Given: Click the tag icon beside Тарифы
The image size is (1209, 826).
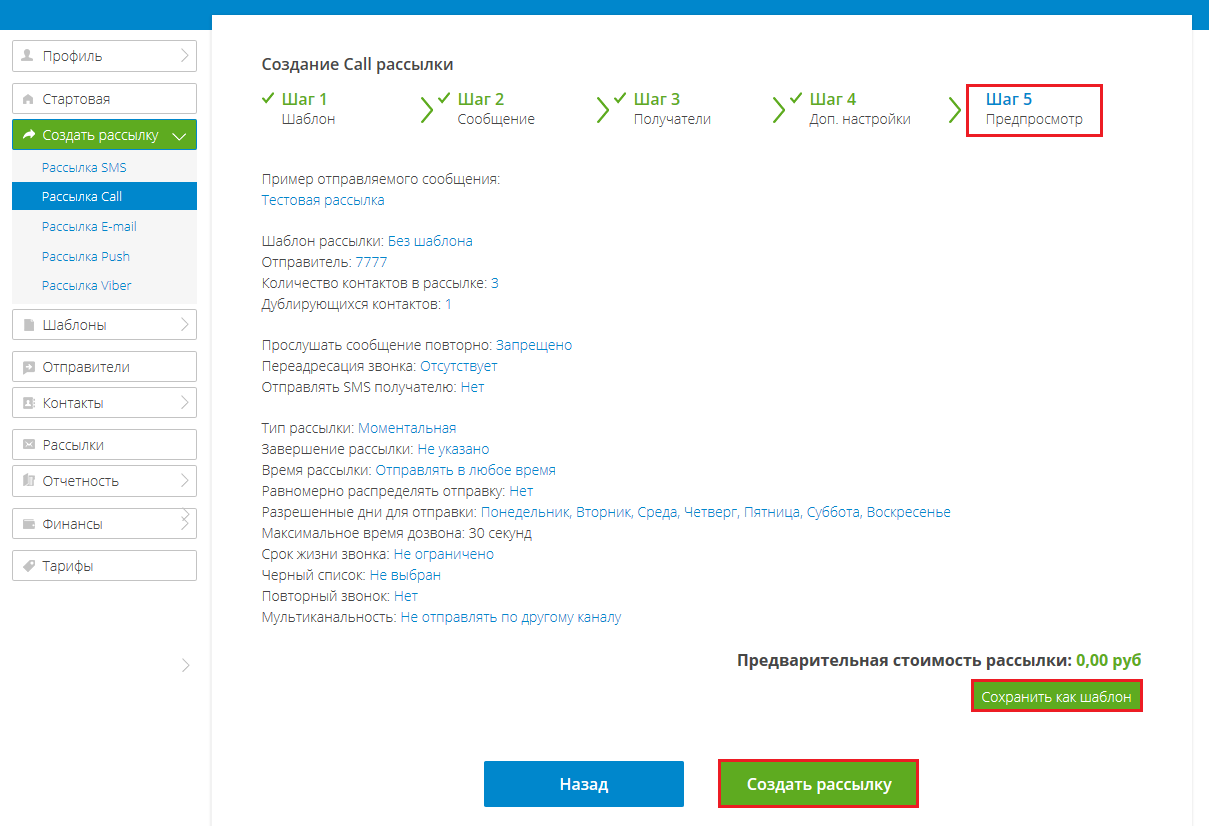Looking at the screenshot, I should tap(28, 566).
